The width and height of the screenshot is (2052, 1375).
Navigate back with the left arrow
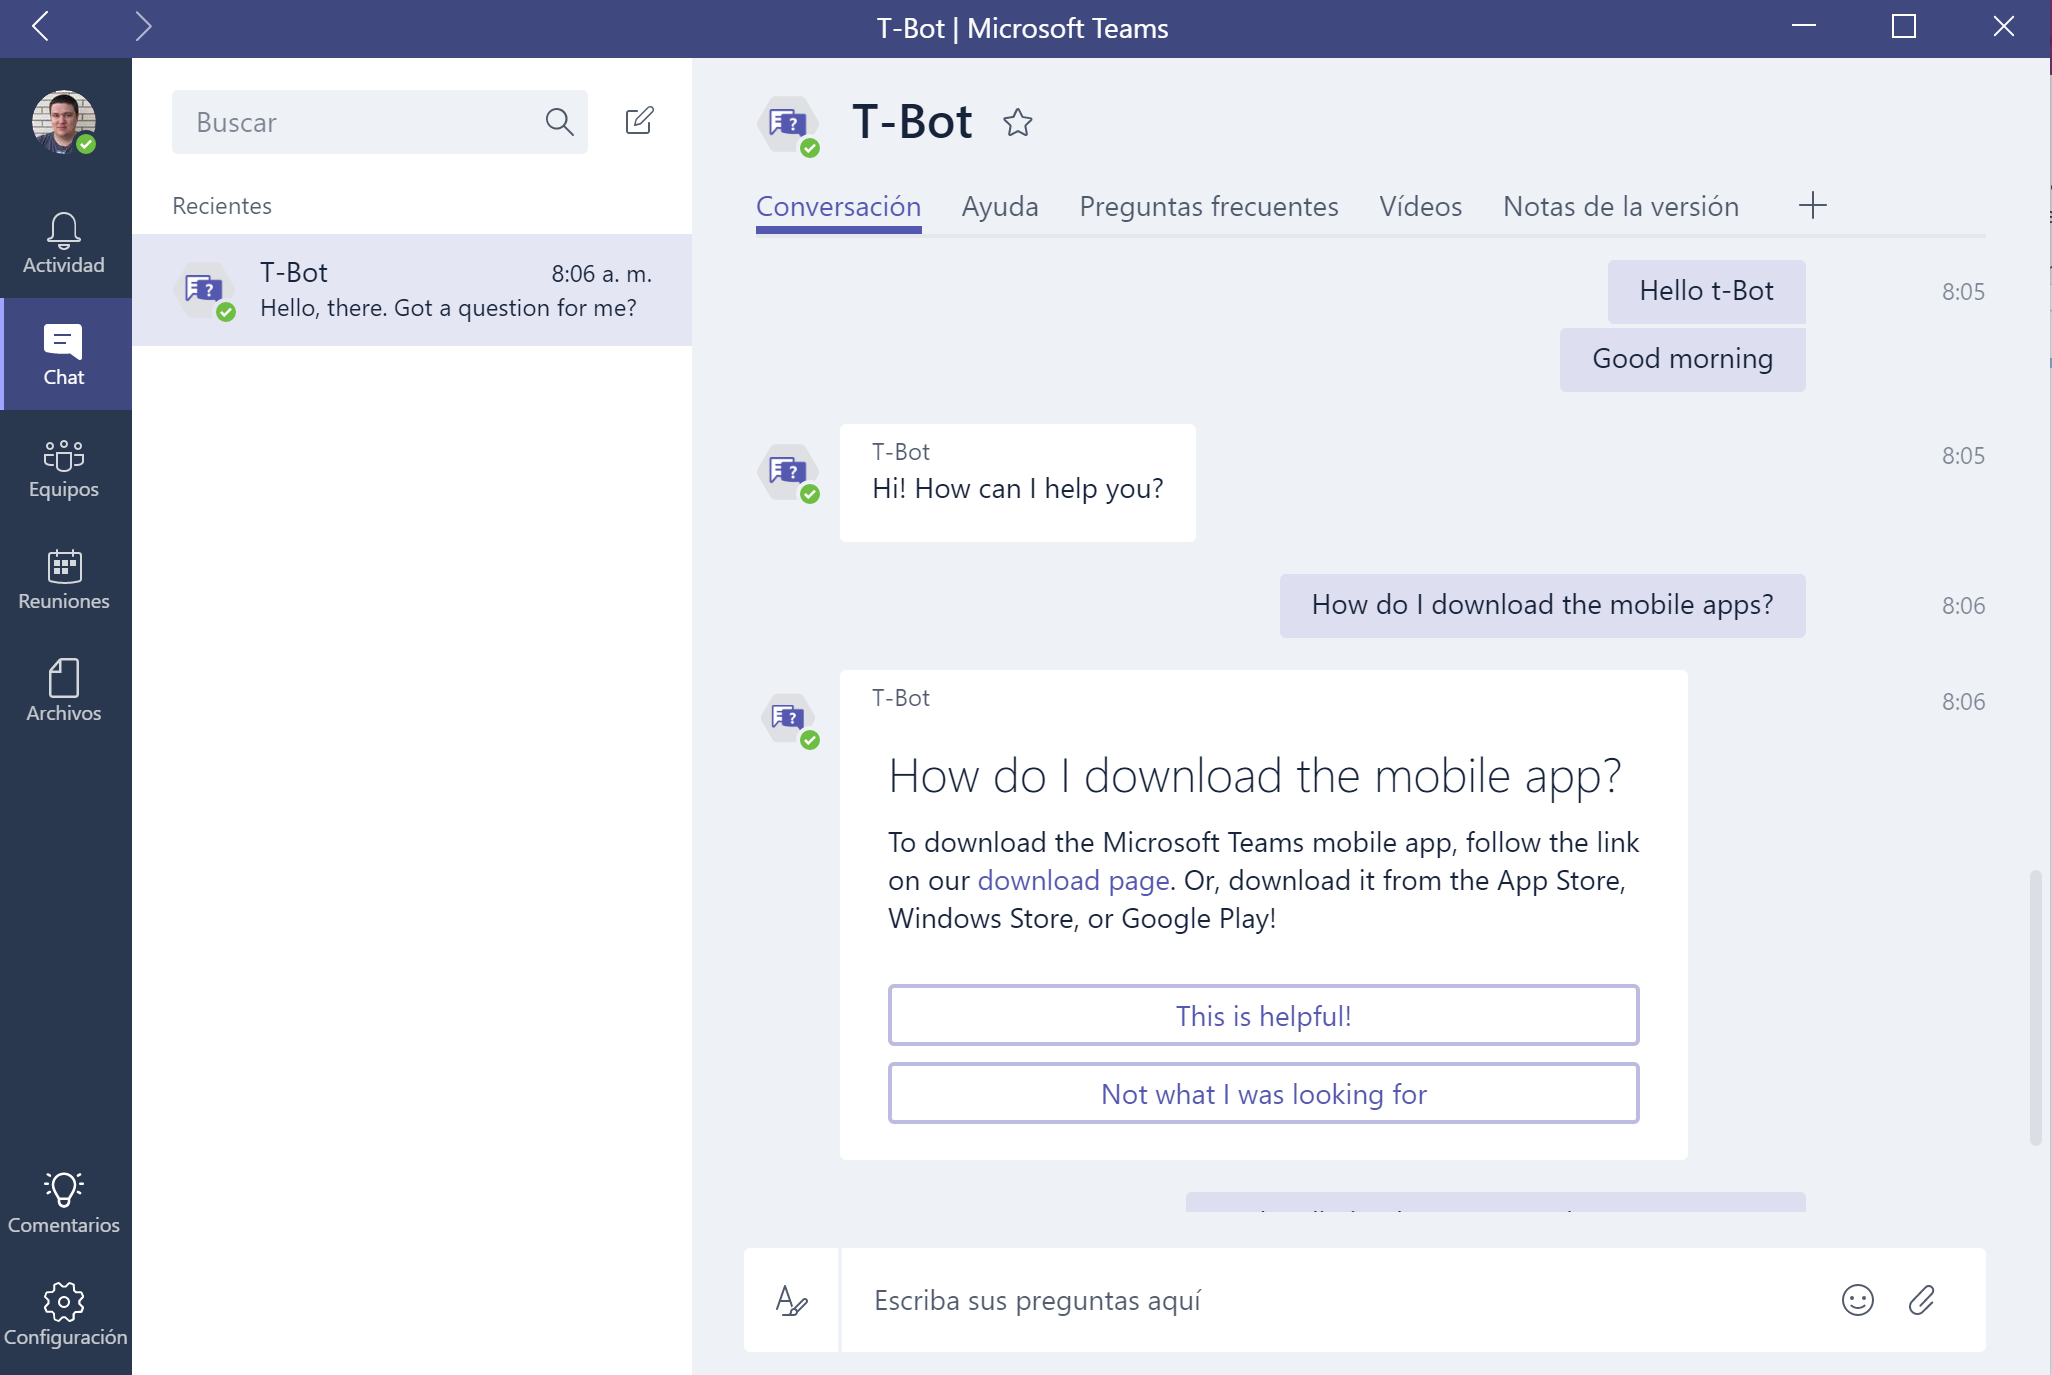pos(40,27)
